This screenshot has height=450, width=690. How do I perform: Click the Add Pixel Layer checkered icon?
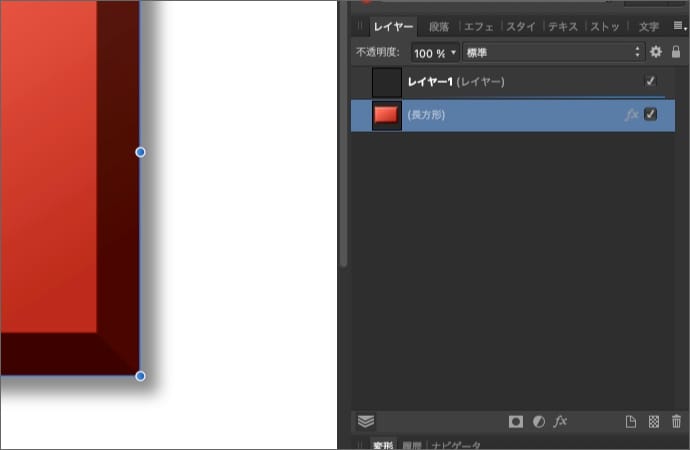point(654,422)
